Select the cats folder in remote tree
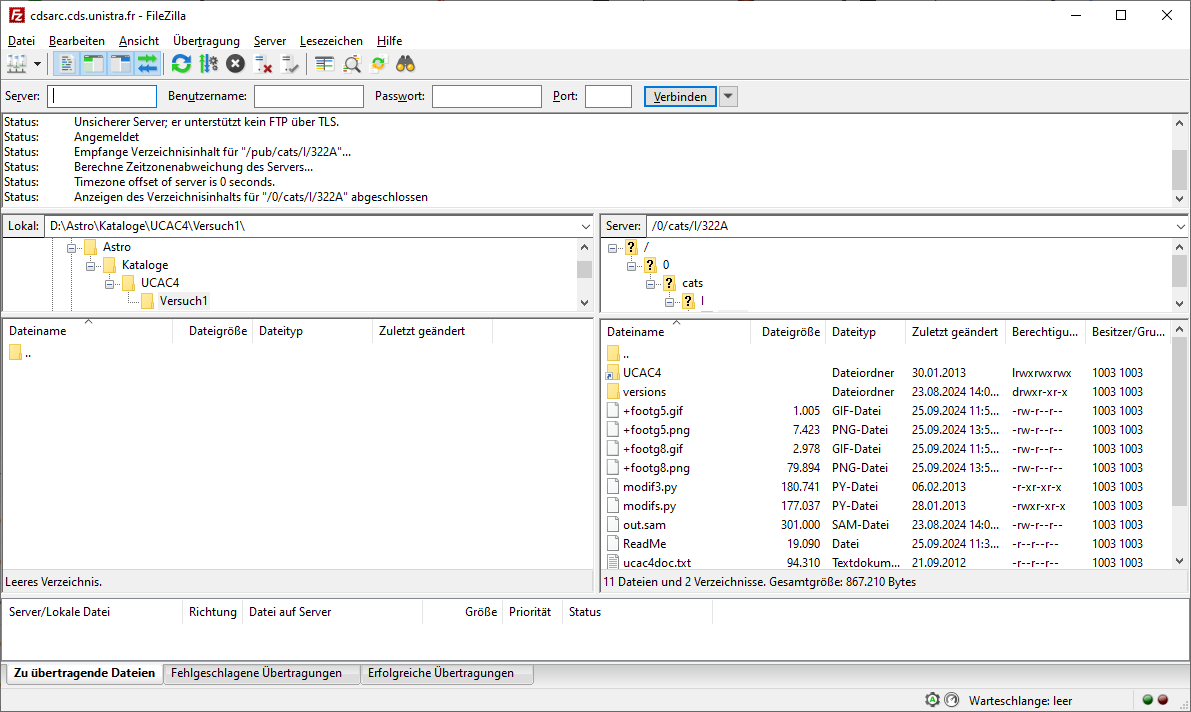Screen dimensions: 1191x712 click(x=692, y=283)
